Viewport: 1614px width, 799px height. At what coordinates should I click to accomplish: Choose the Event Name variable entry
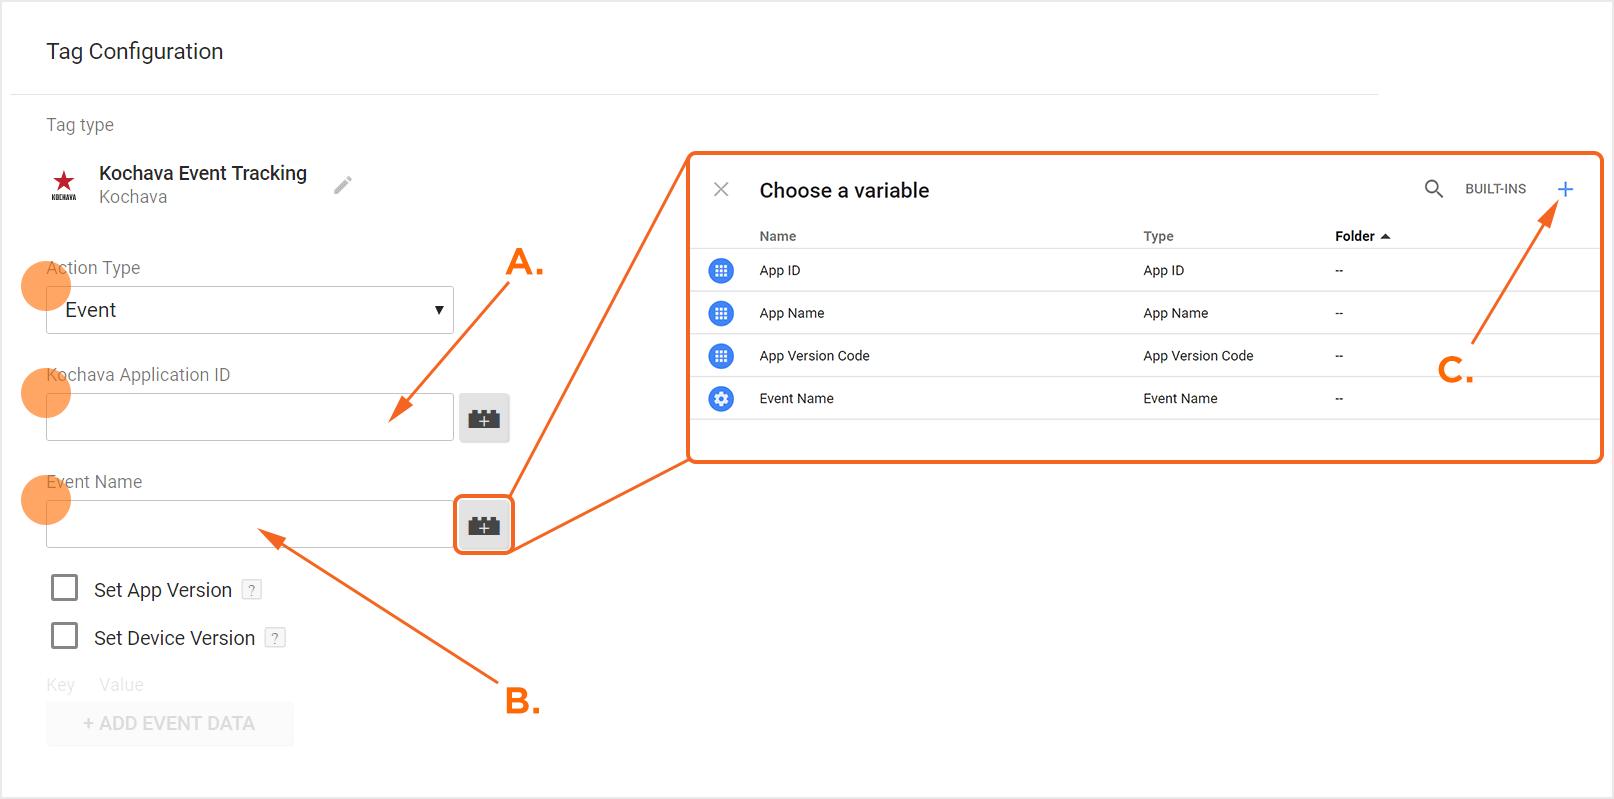(x=796, y=399)
